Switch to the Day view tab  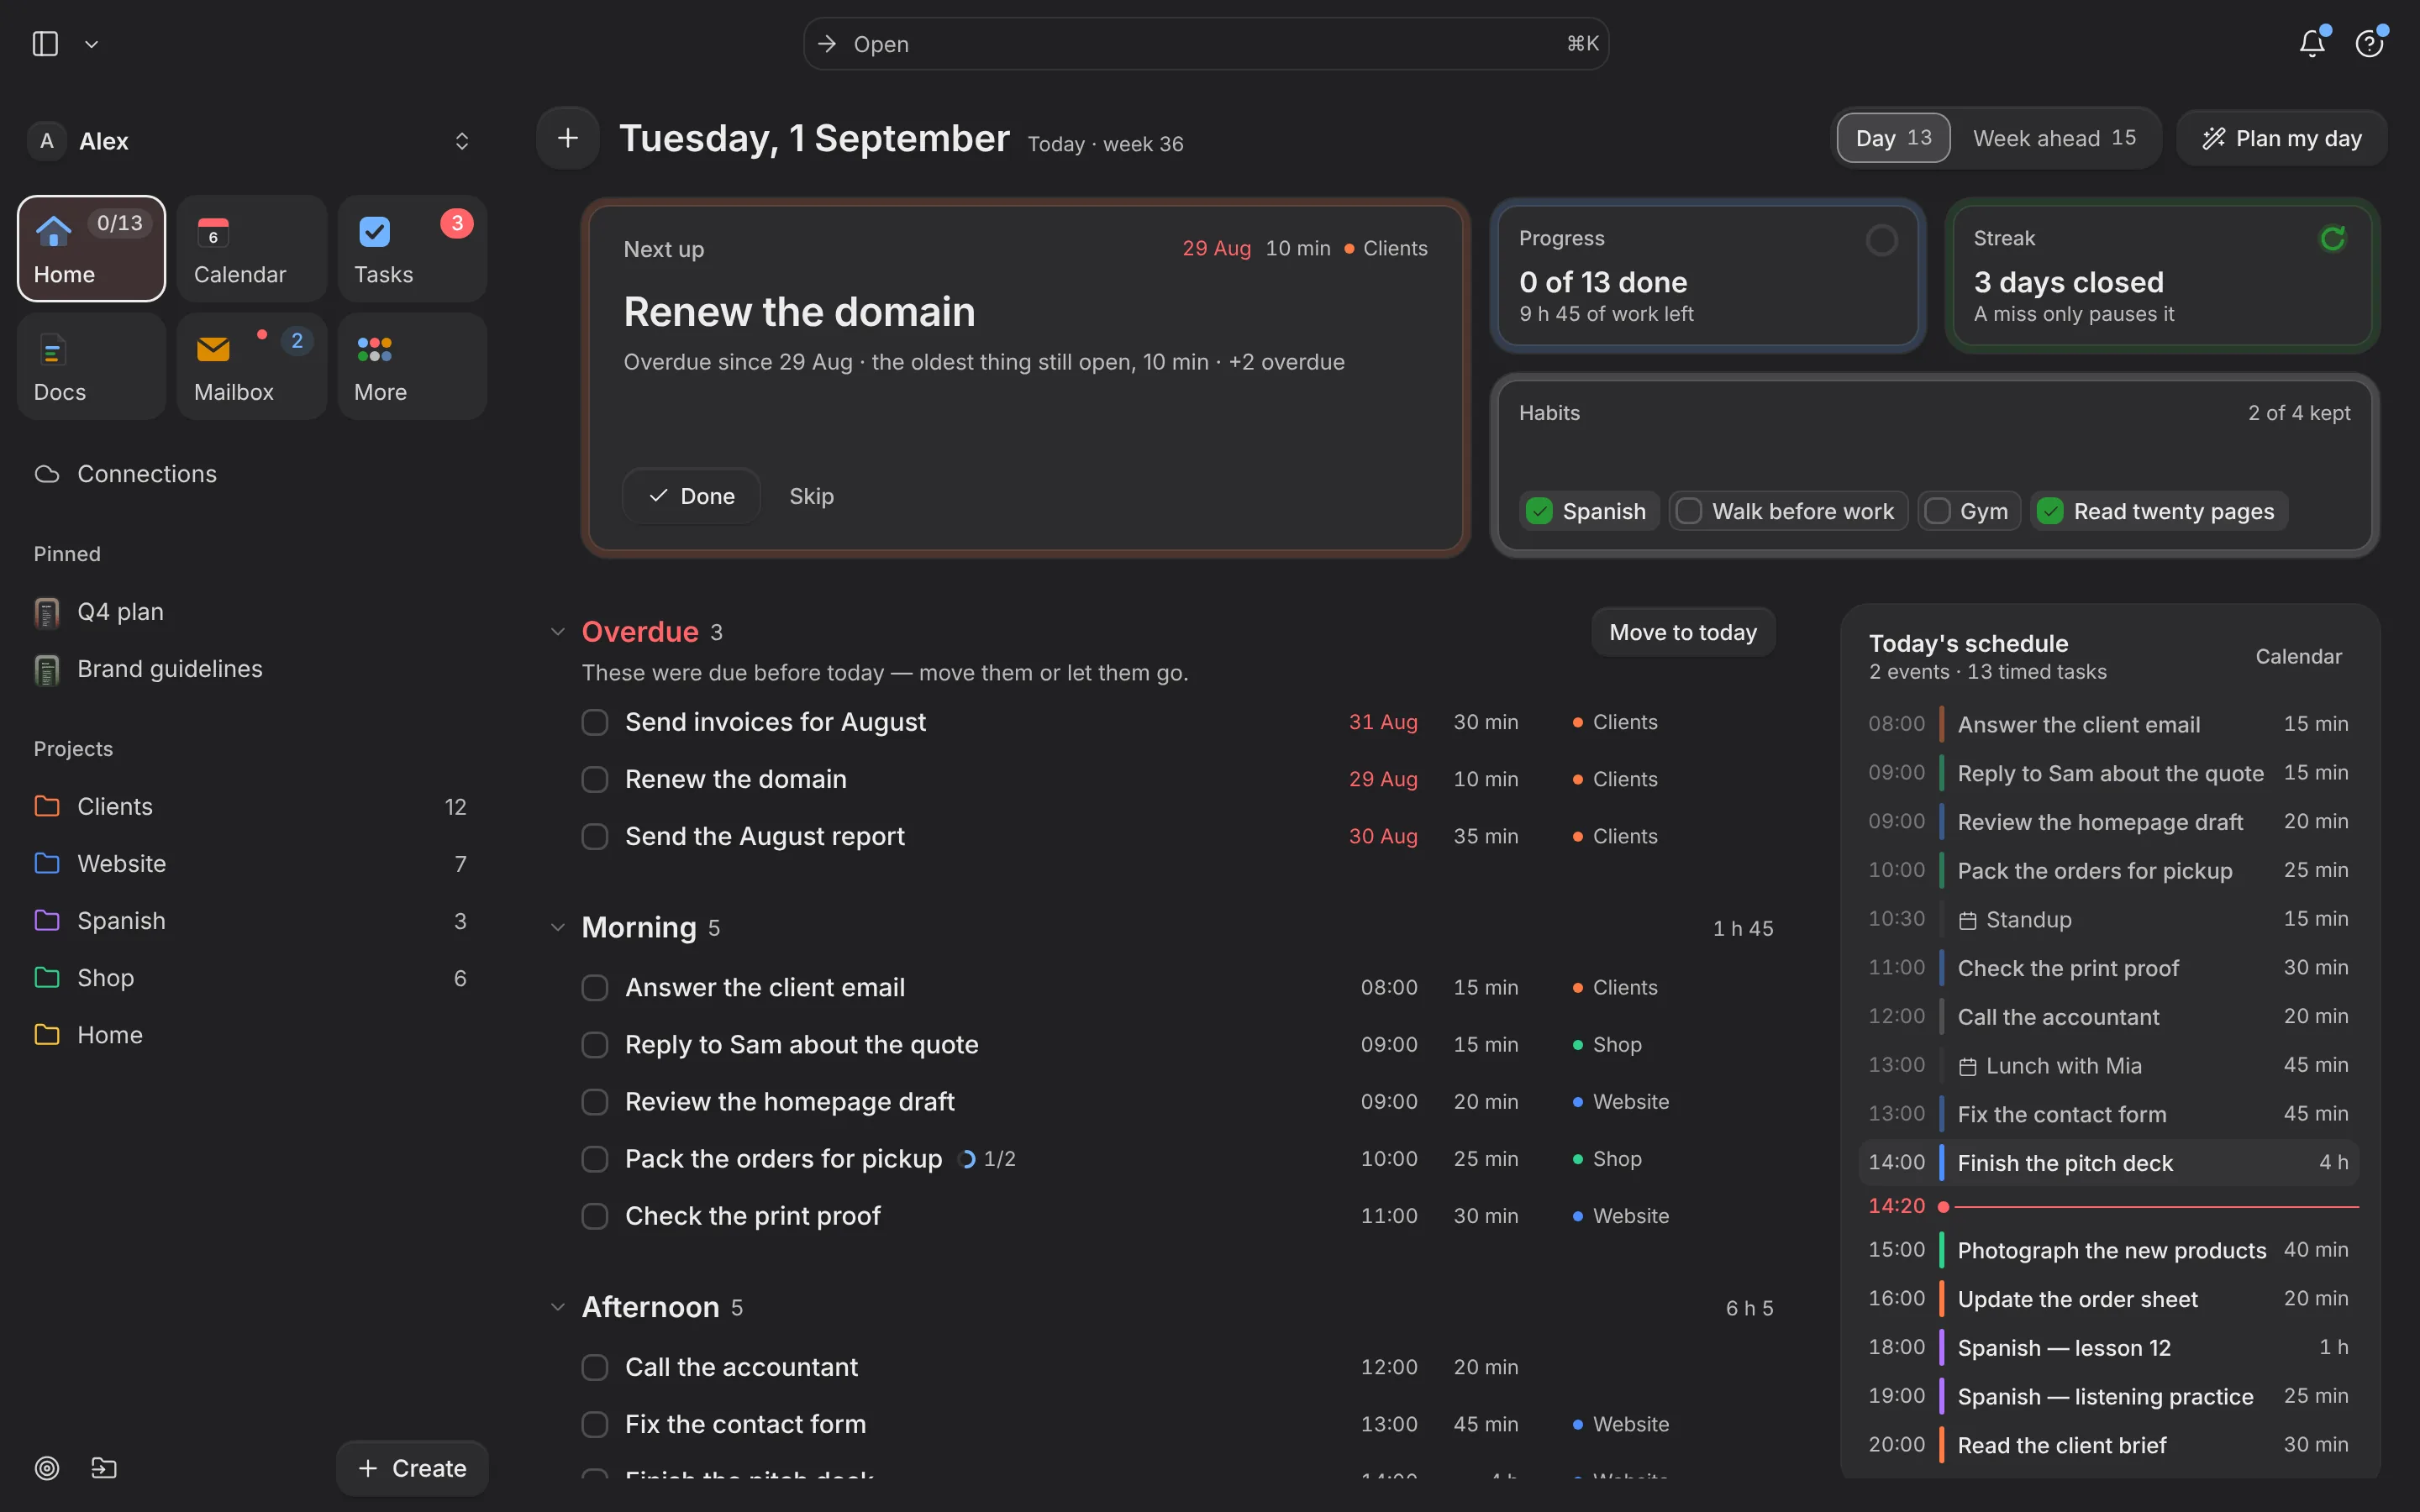(x=1894, y=138)
